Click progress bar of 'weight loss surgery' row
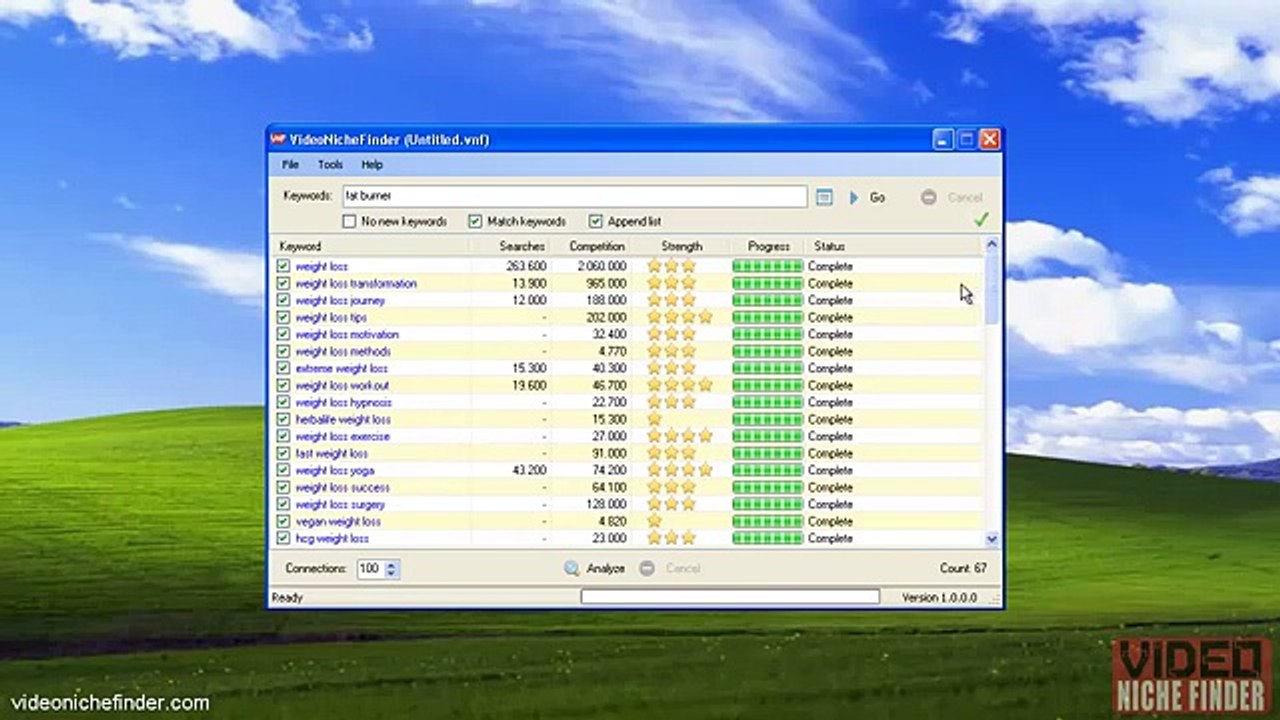 pyautogui.click(x=767, y=504)
